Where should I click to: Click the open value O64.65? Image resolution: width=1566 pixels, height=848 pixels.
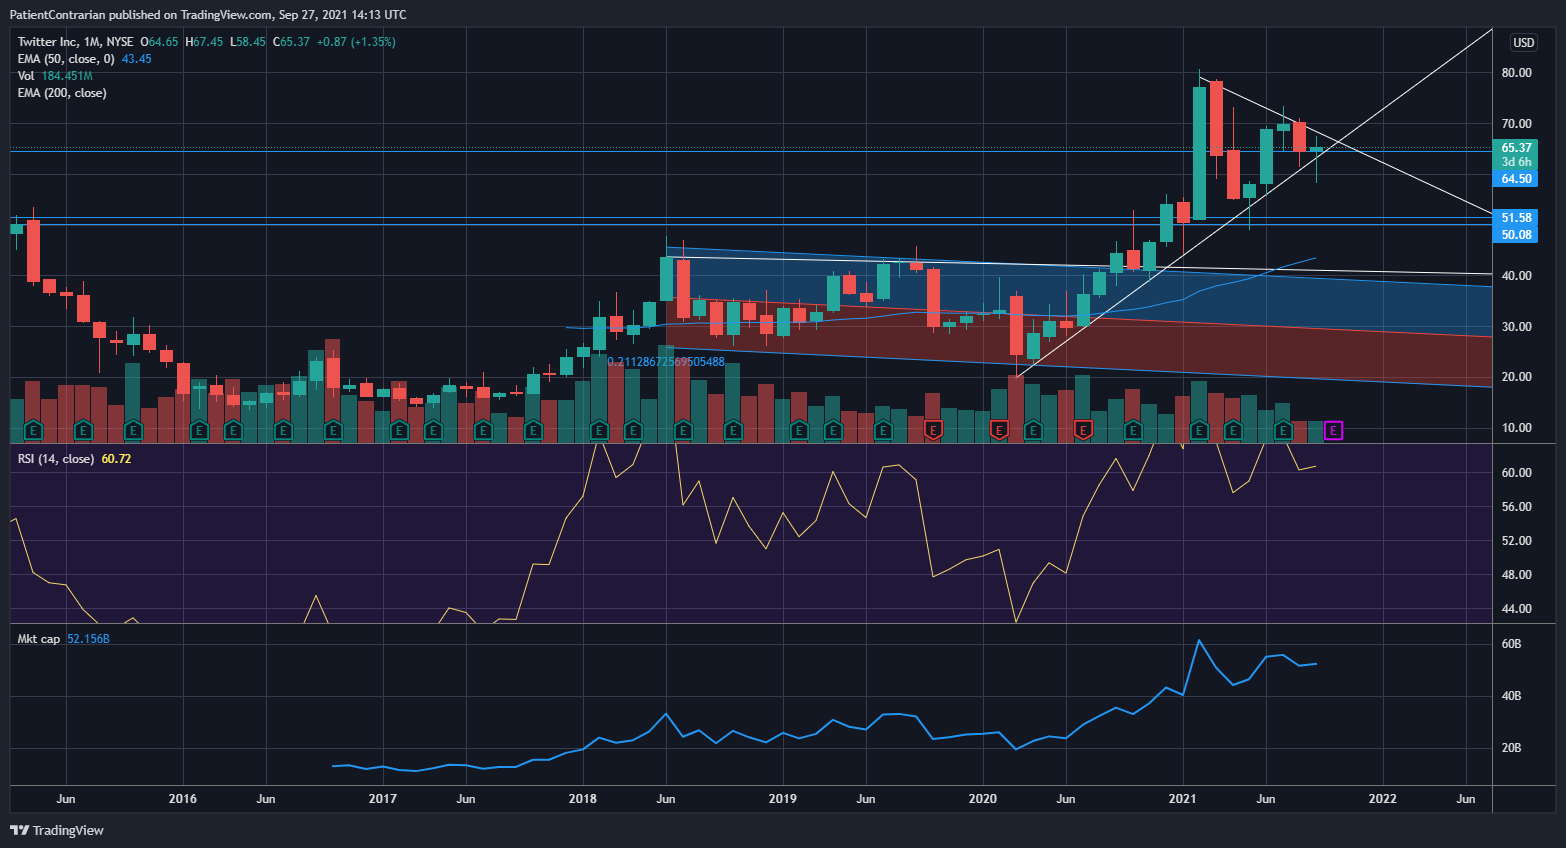pos(159,42)
